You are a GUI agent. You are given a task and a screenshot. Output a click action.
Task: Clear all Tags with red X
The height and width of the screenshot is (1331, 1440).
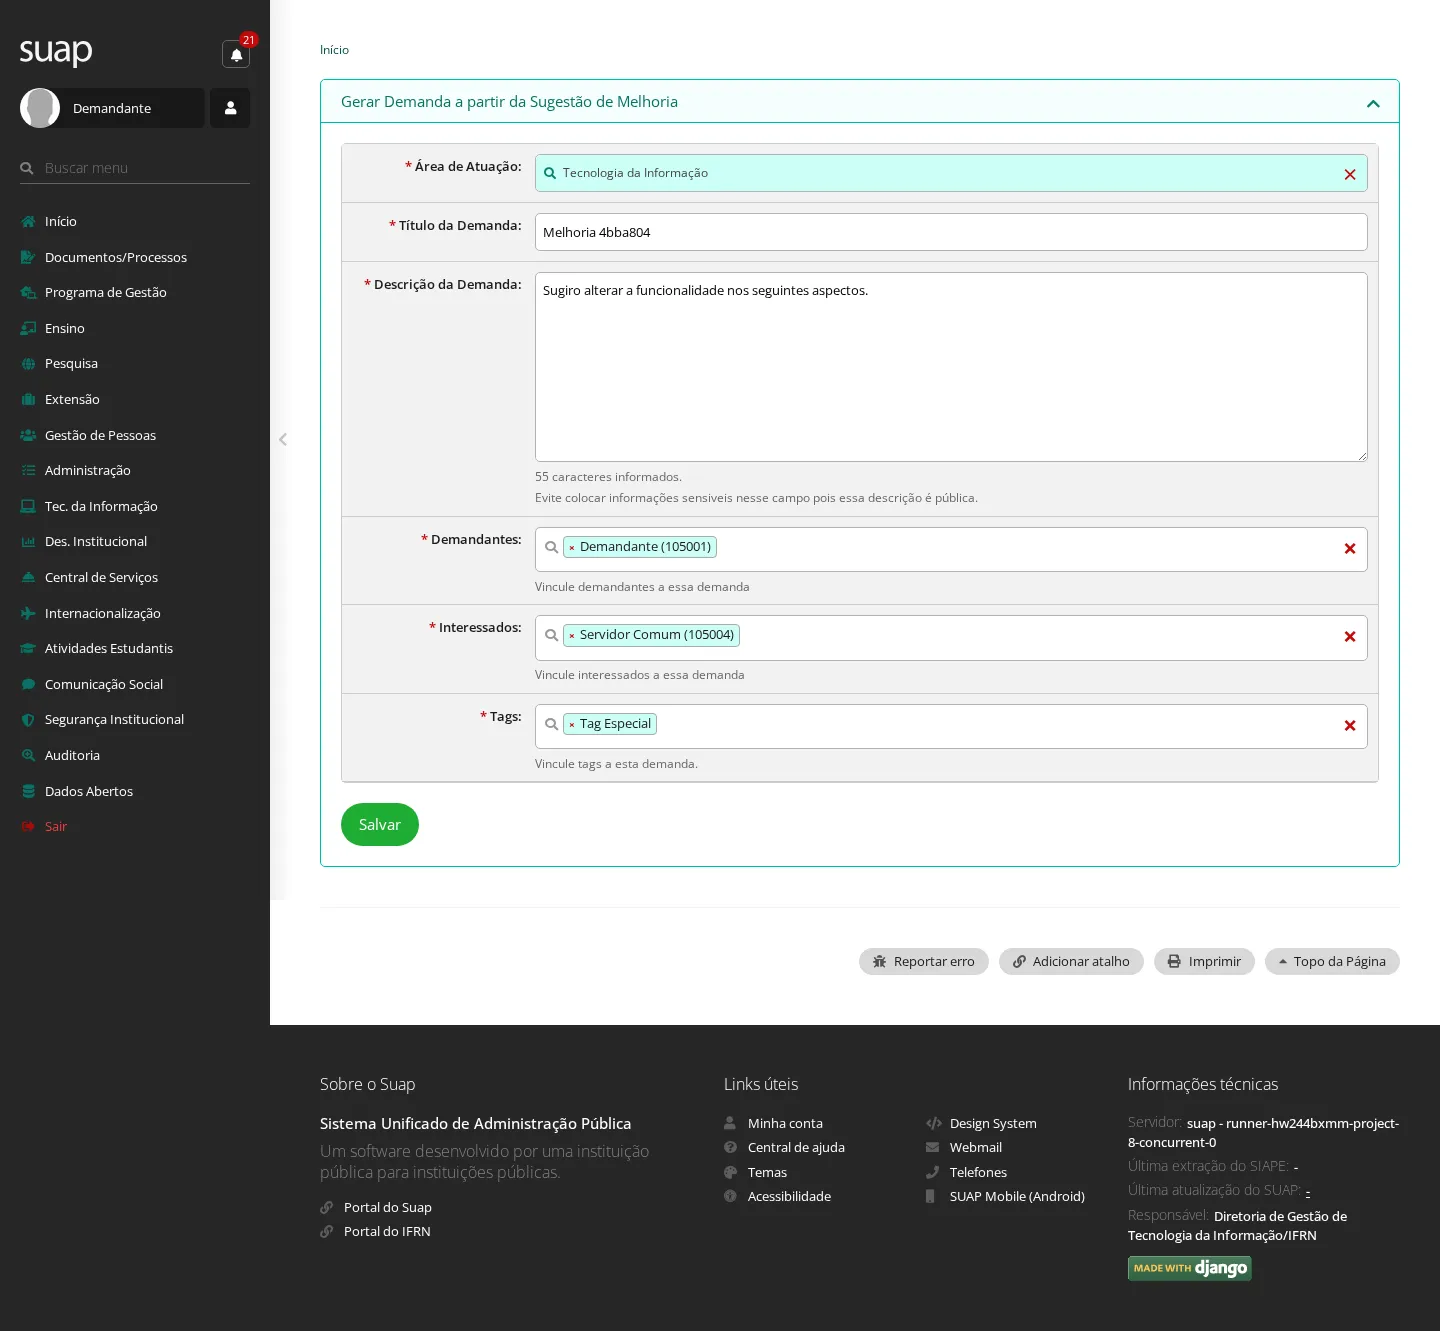pyautogui.click(x=1350, y=726)
